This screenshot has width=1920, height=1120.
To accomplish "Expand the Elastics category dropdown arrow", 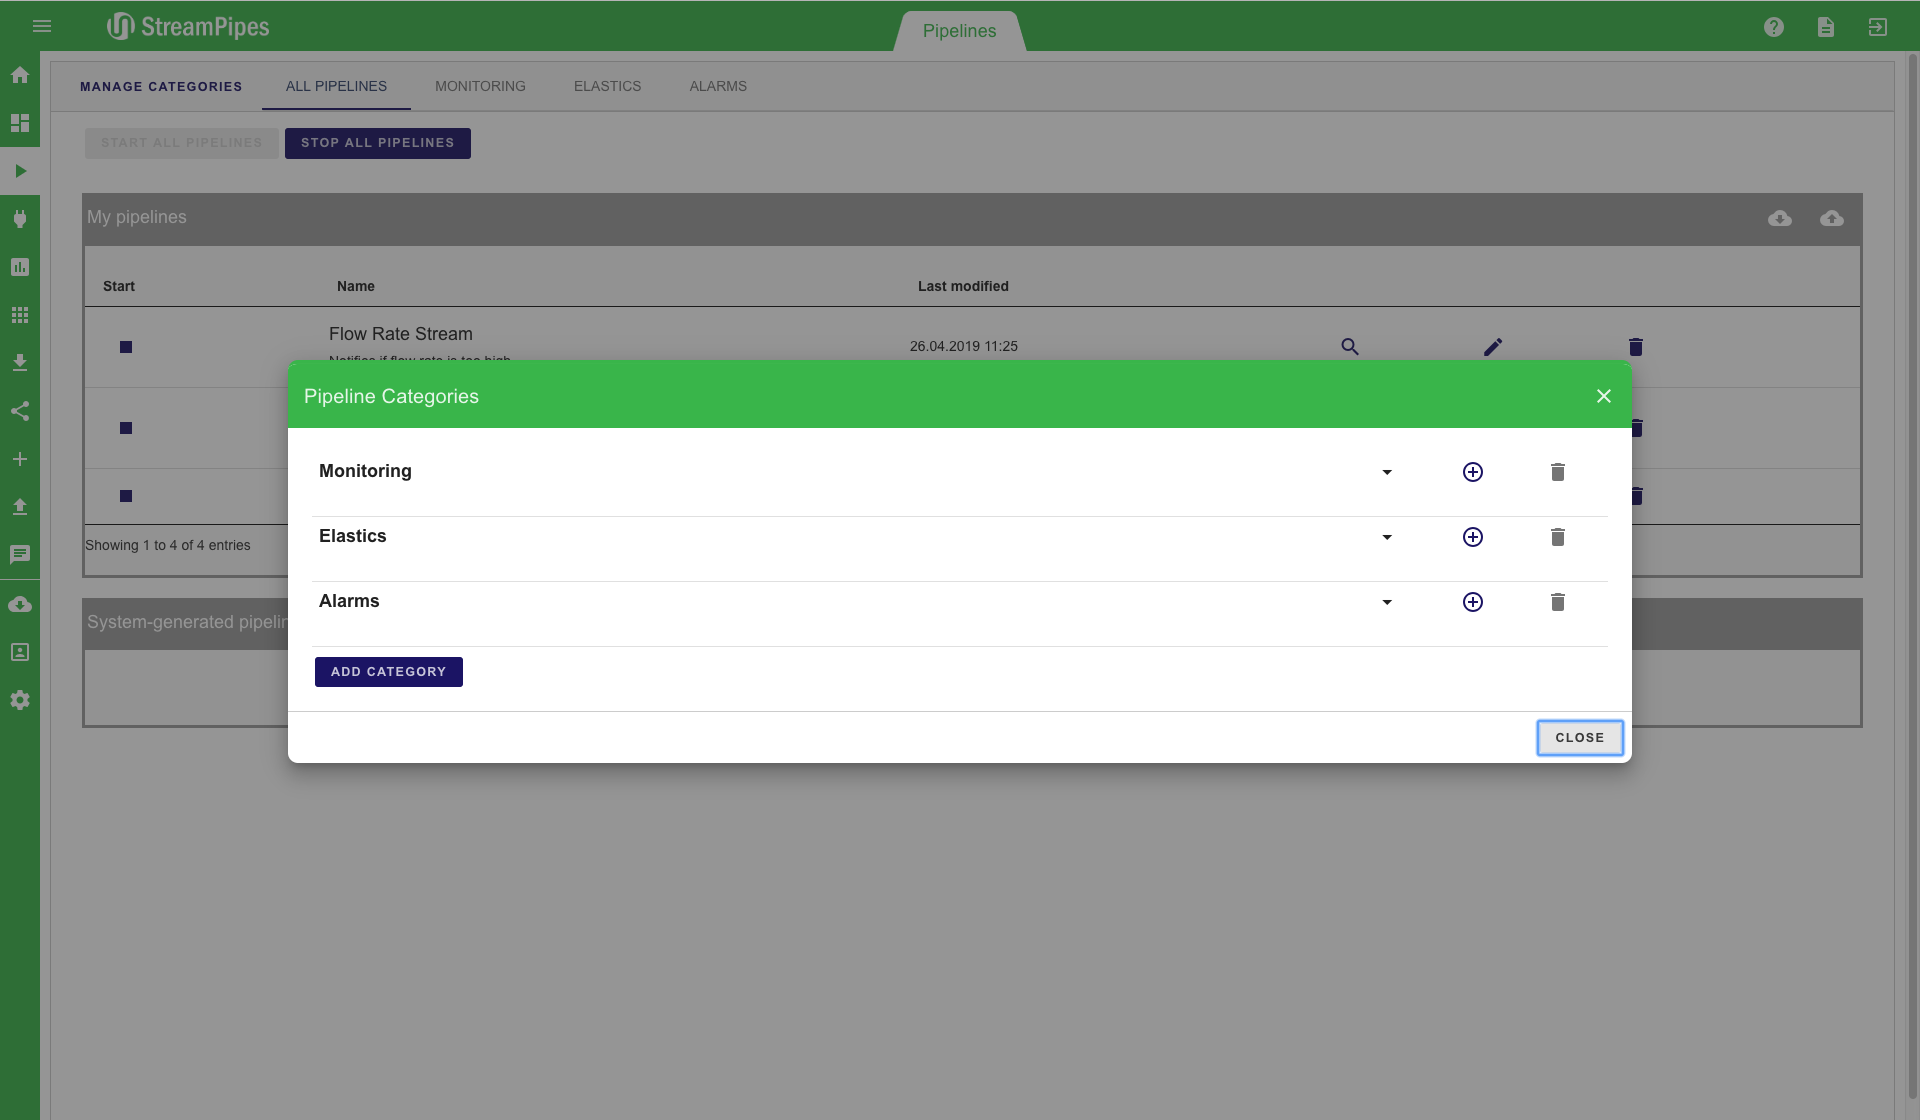I will tap(1387, 537).
